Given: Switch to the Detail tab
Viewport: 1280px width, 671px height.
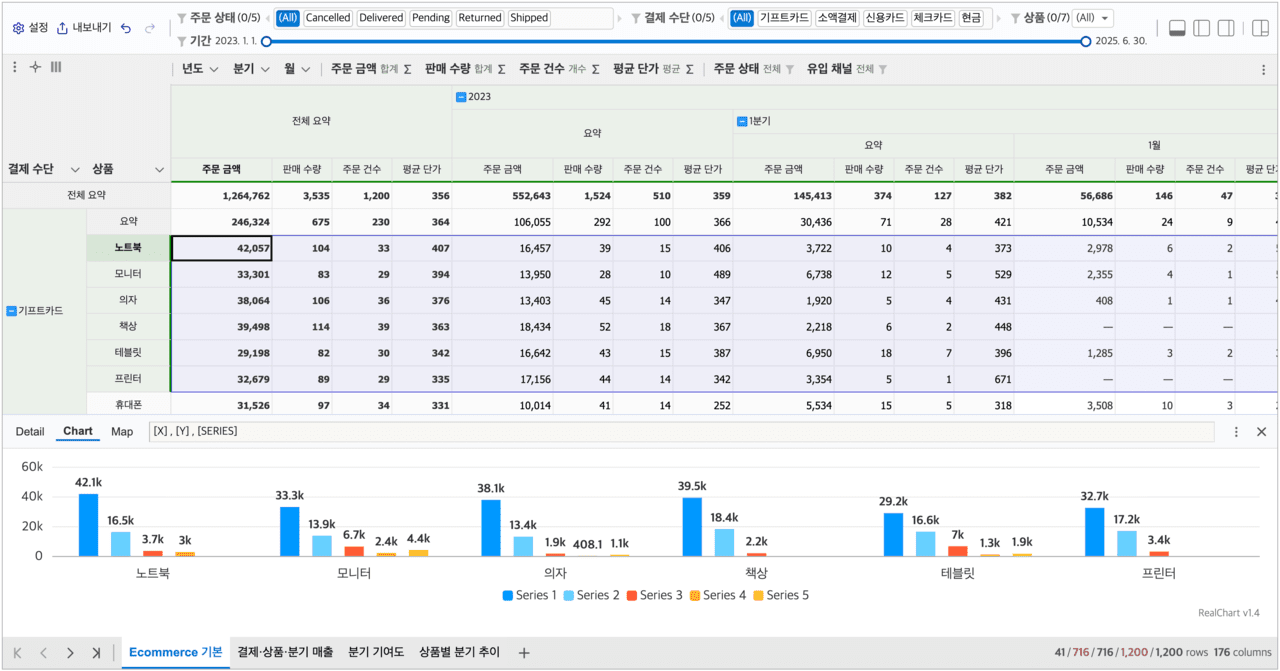Looking at the screenshot, I should pos(30,431).
